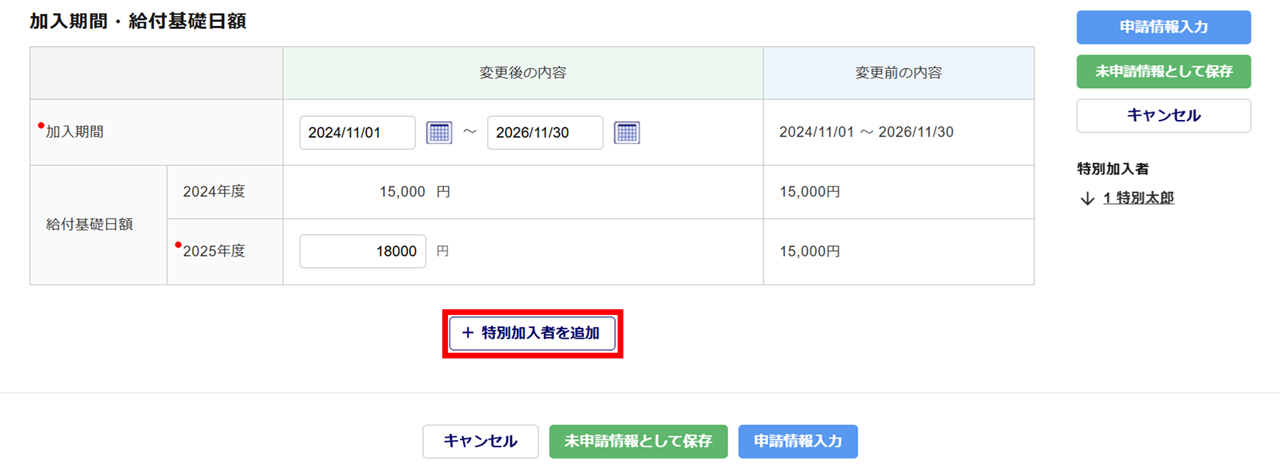Viewport: 1280px width, 476px height.
Task: Click the 加入期間 required field label
Action: point(74,132)
